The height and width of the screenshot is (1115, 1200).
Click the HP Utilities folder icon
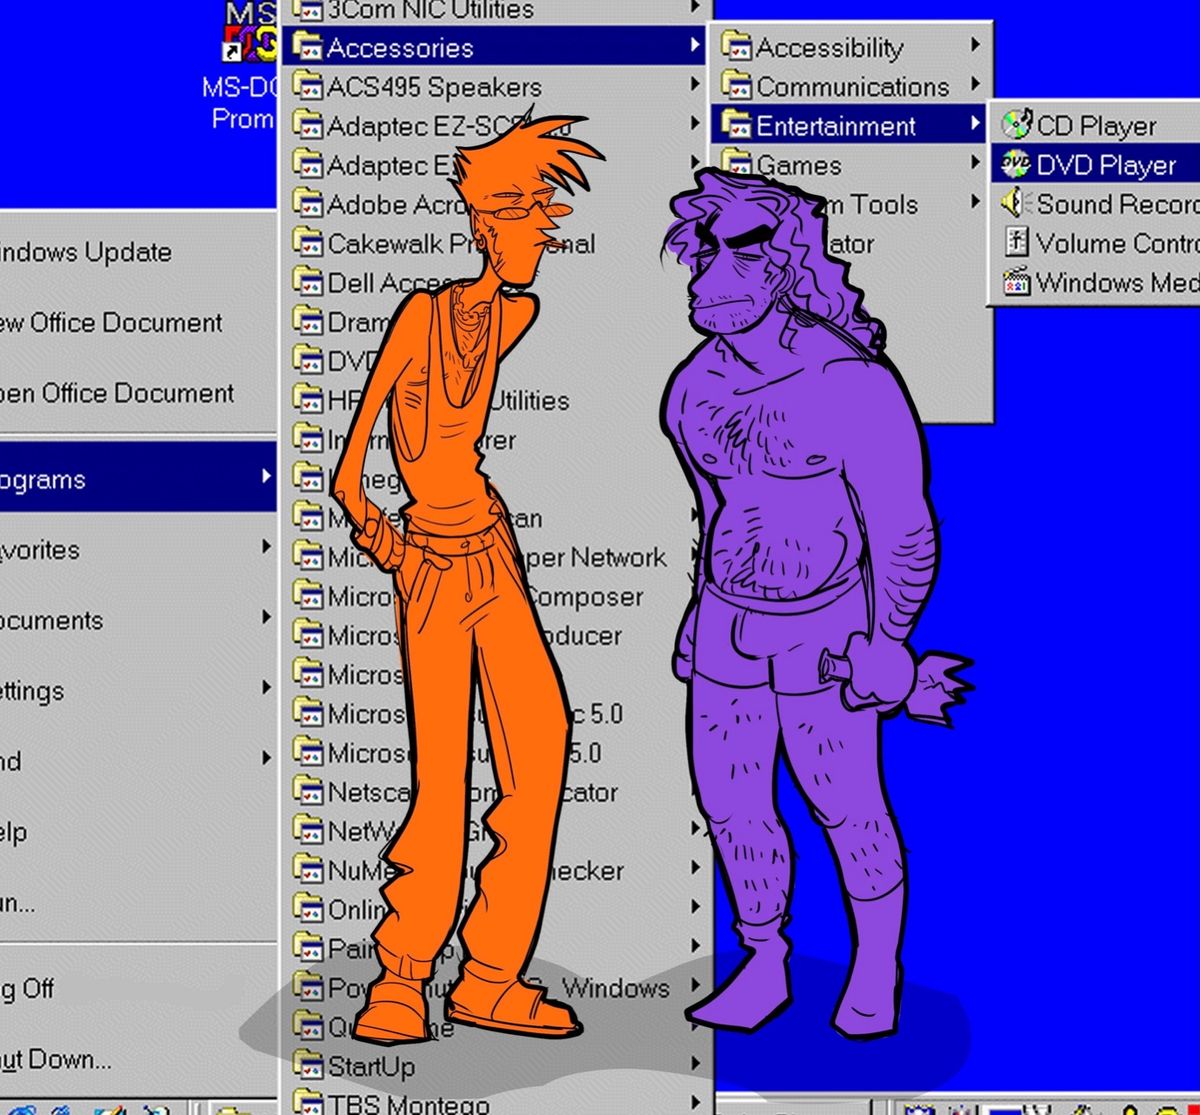tap(307, 398)
